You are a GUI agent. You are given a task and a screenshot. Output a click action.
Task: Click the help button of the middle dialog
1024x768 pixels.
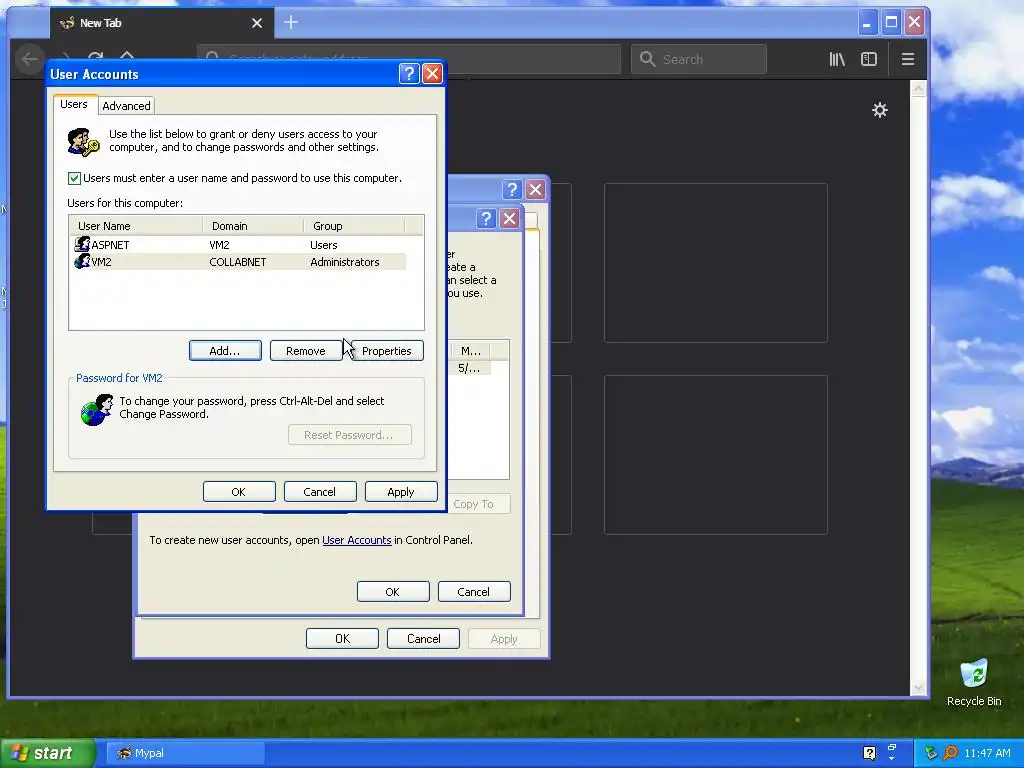click(486, 218)
